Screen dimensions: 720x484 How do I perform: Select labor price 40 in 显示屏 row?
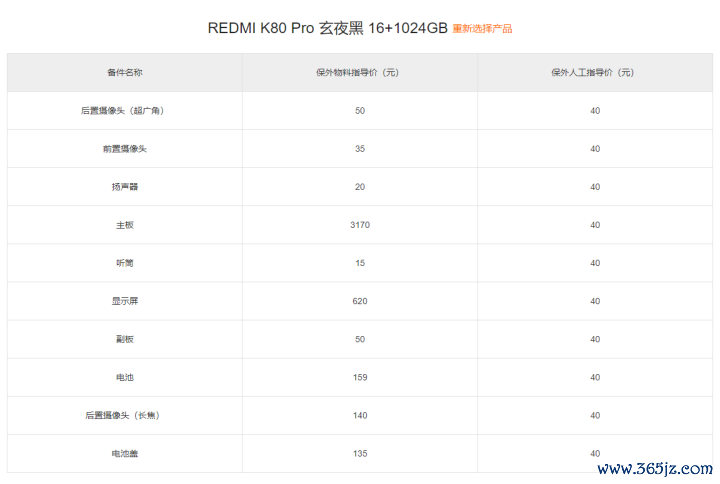pyautogui.click(x=595, y=301)
